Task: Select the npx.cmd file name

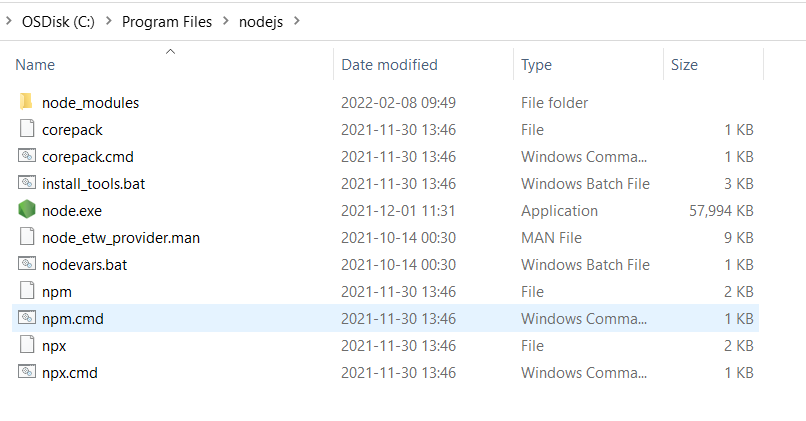Action: click(70, 373)
